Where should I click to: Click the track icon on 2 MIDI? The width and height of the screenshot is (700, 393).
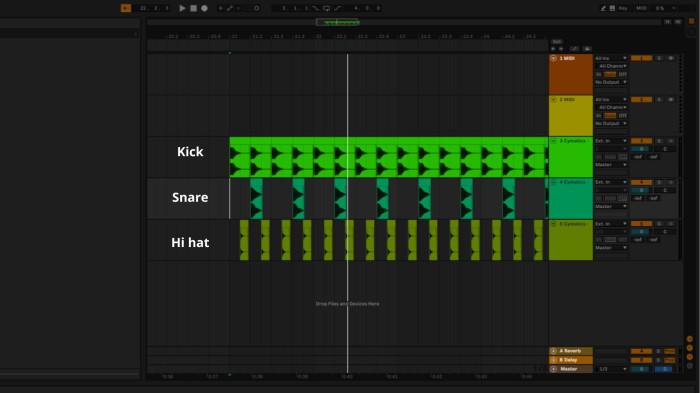coord(554,100)
